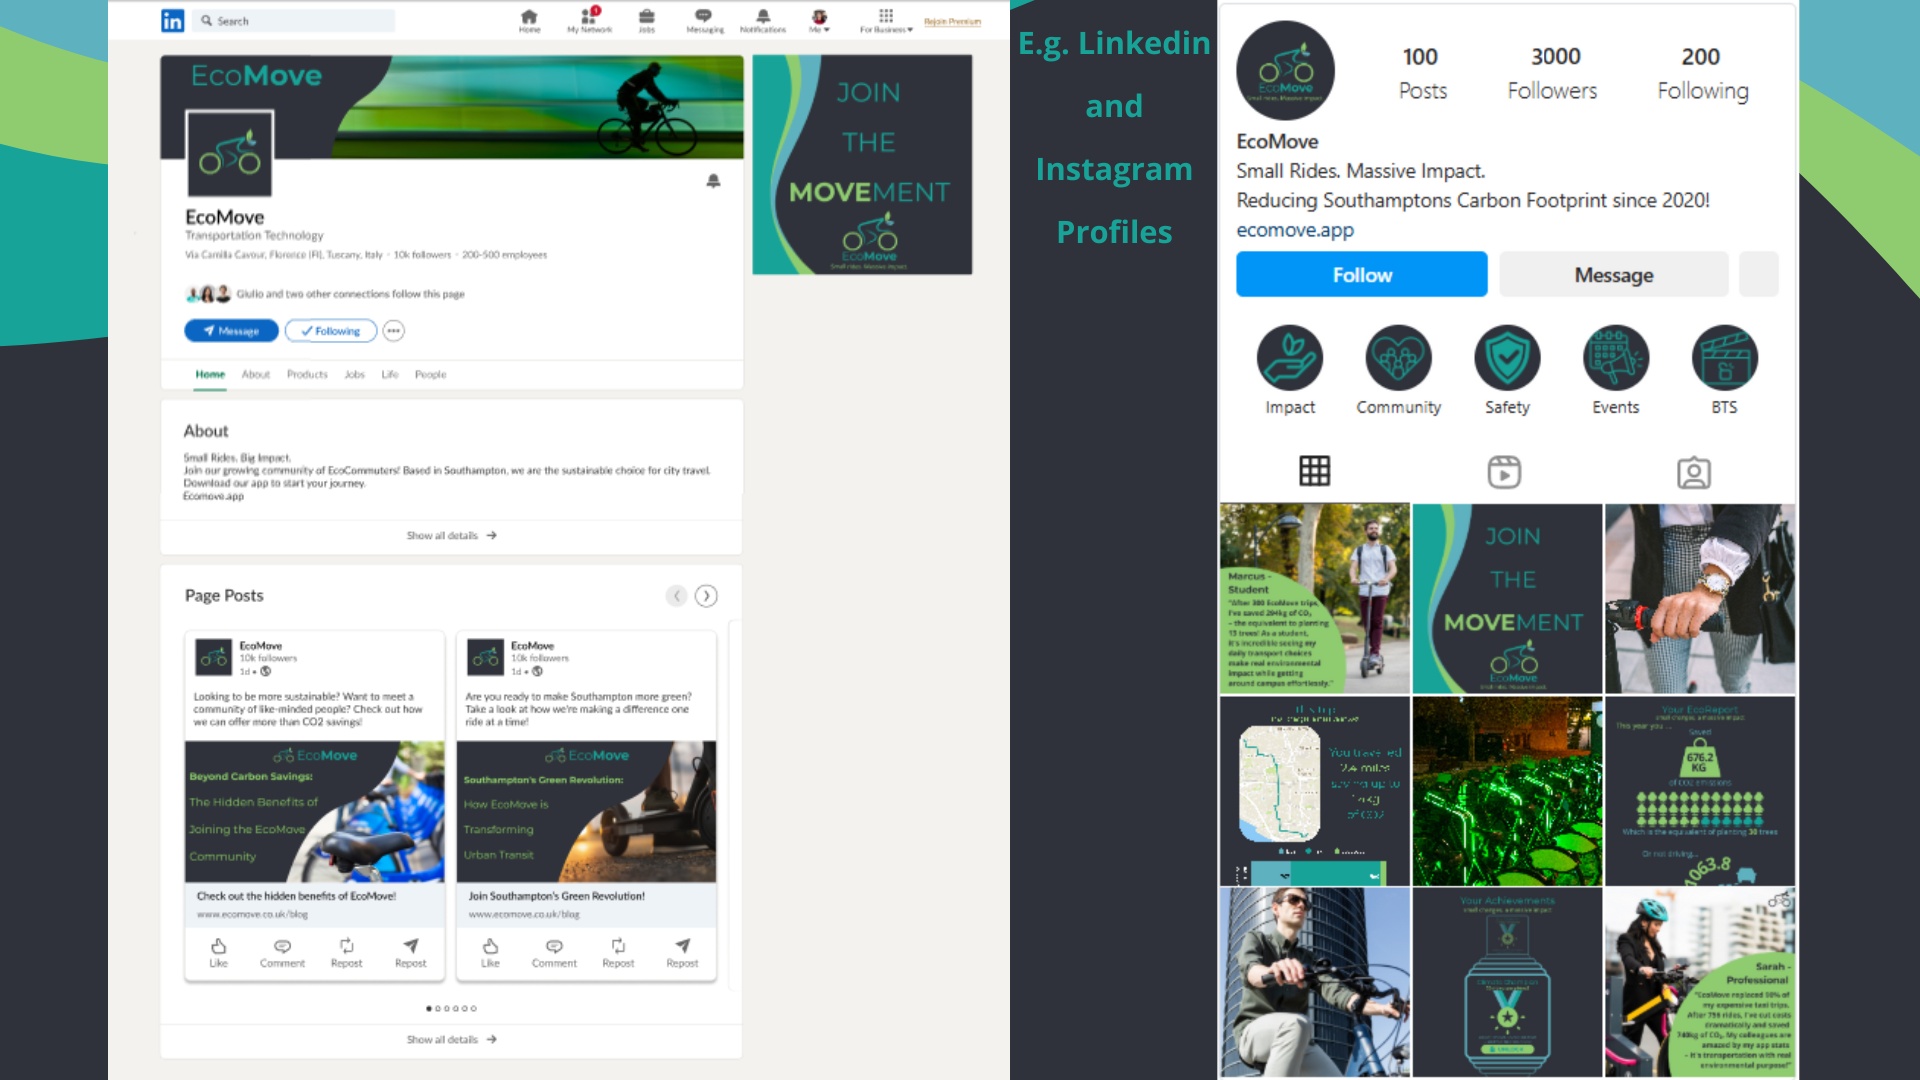
Task: Click the LinkedIn logo icon
Action: (172, 20)
